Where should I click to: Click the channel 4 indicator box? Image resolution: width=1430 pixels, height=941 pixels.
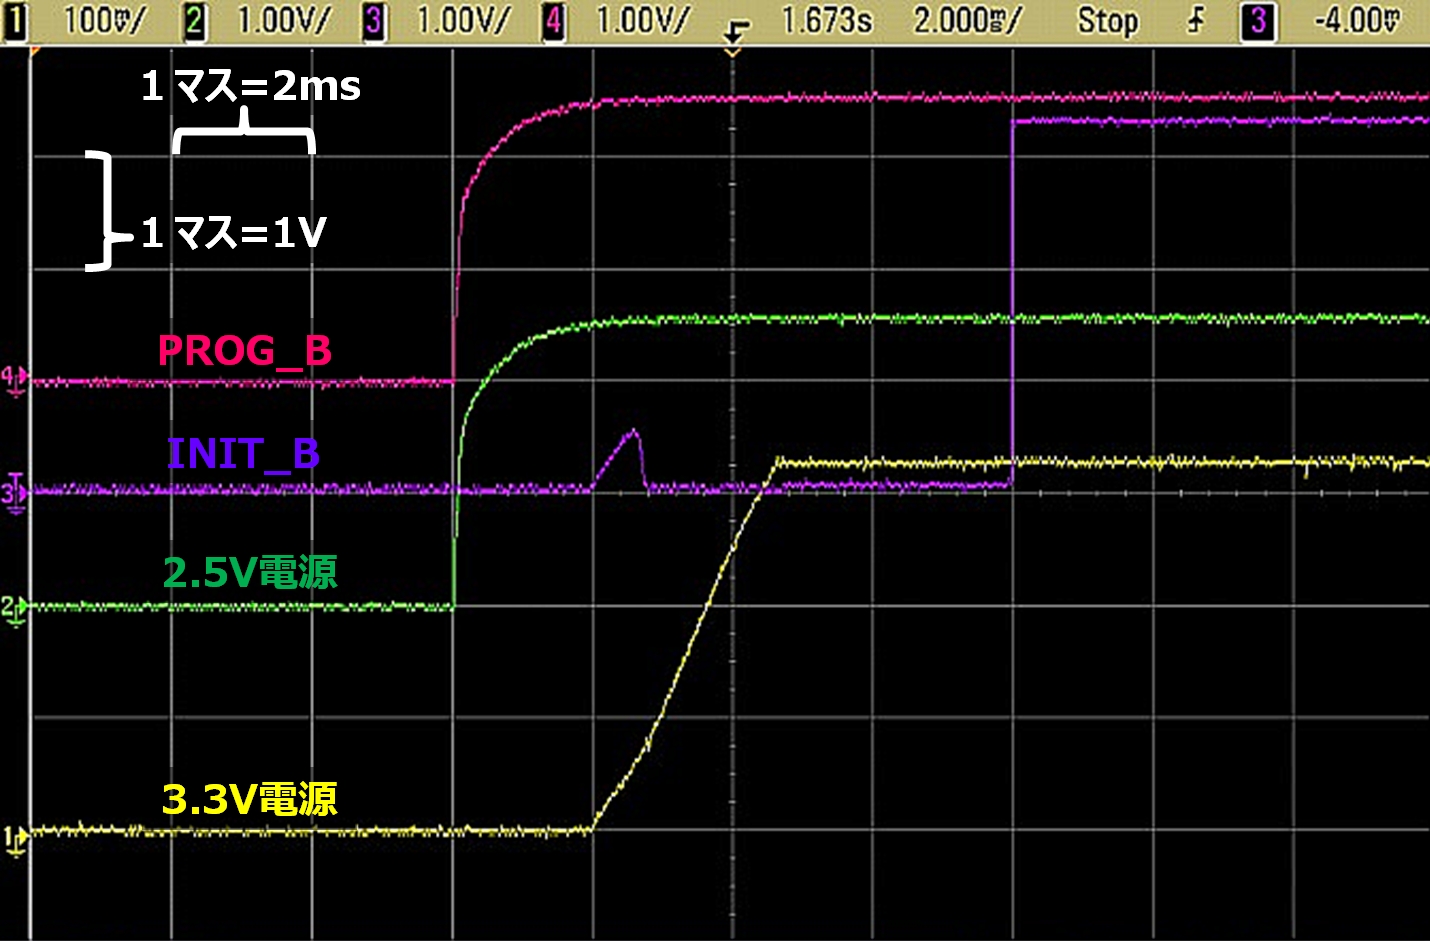tap(553, 21)
